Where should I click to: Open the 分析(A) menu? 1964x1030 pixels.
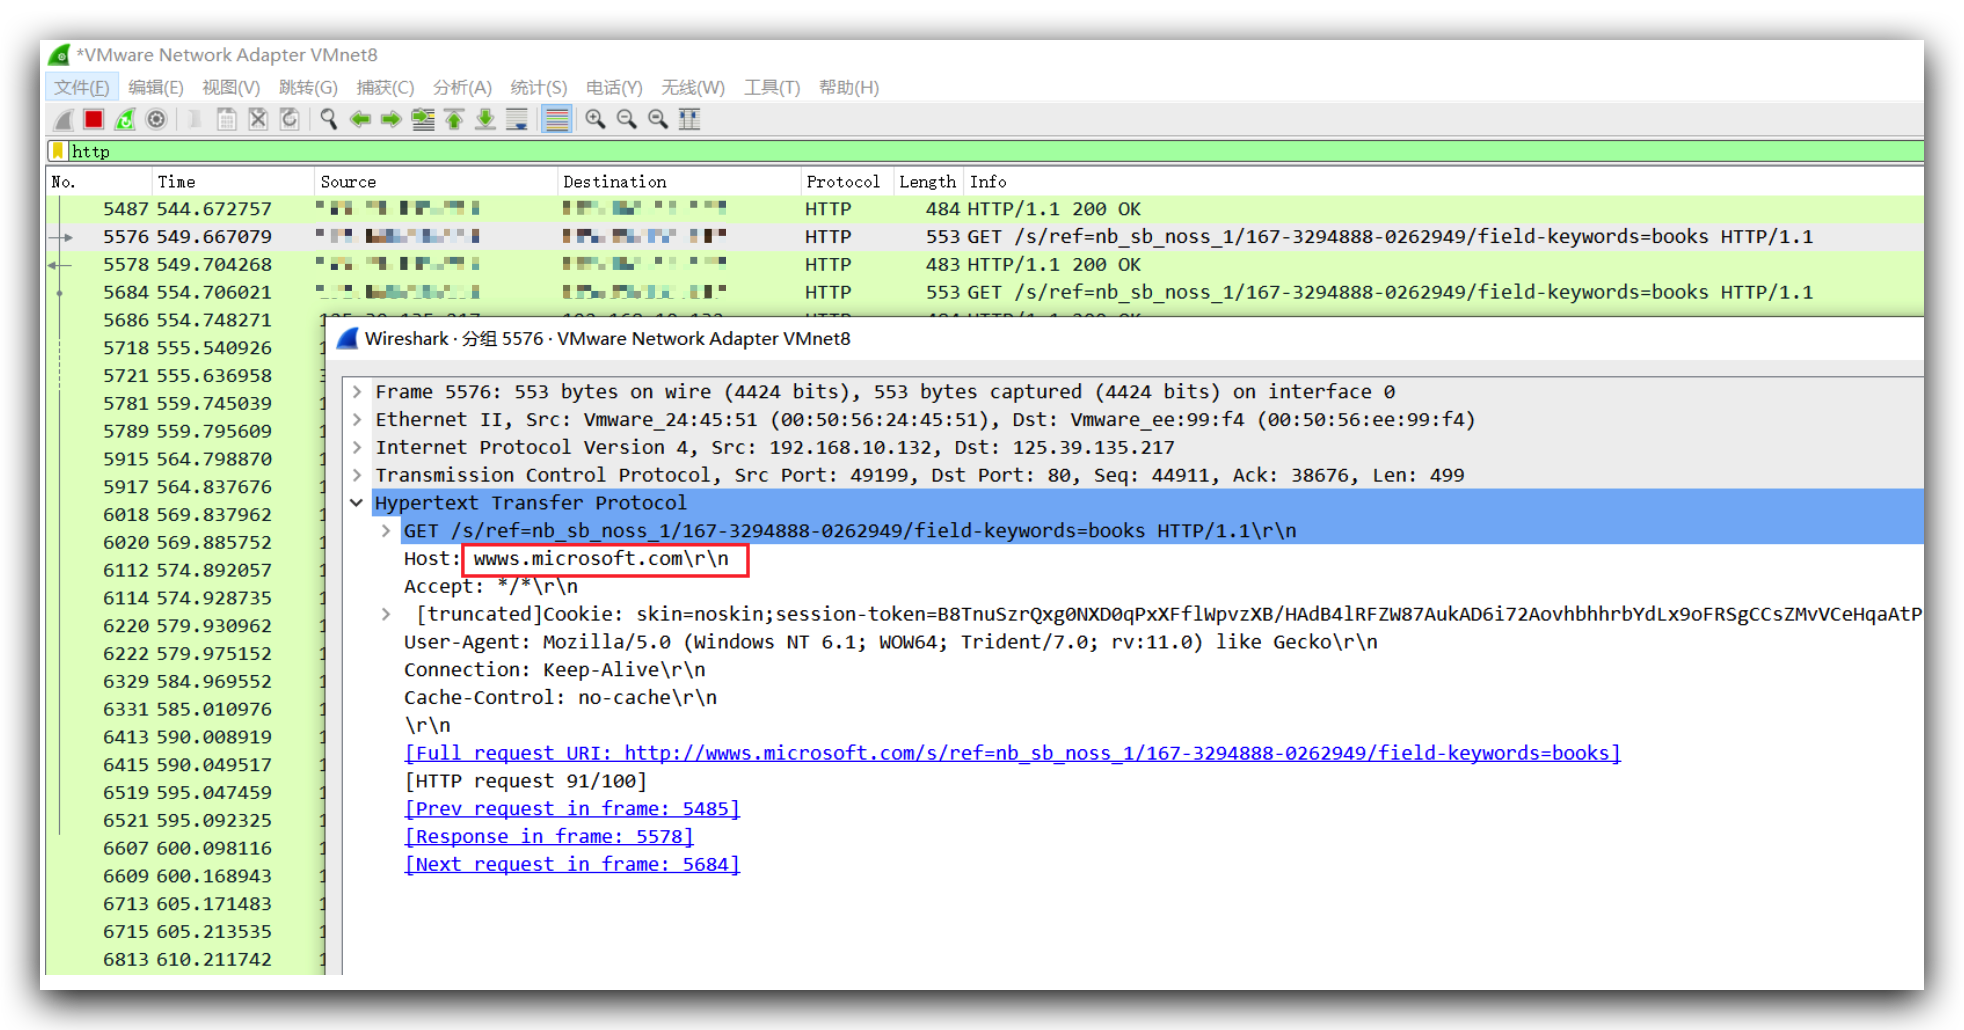(462, 88)
